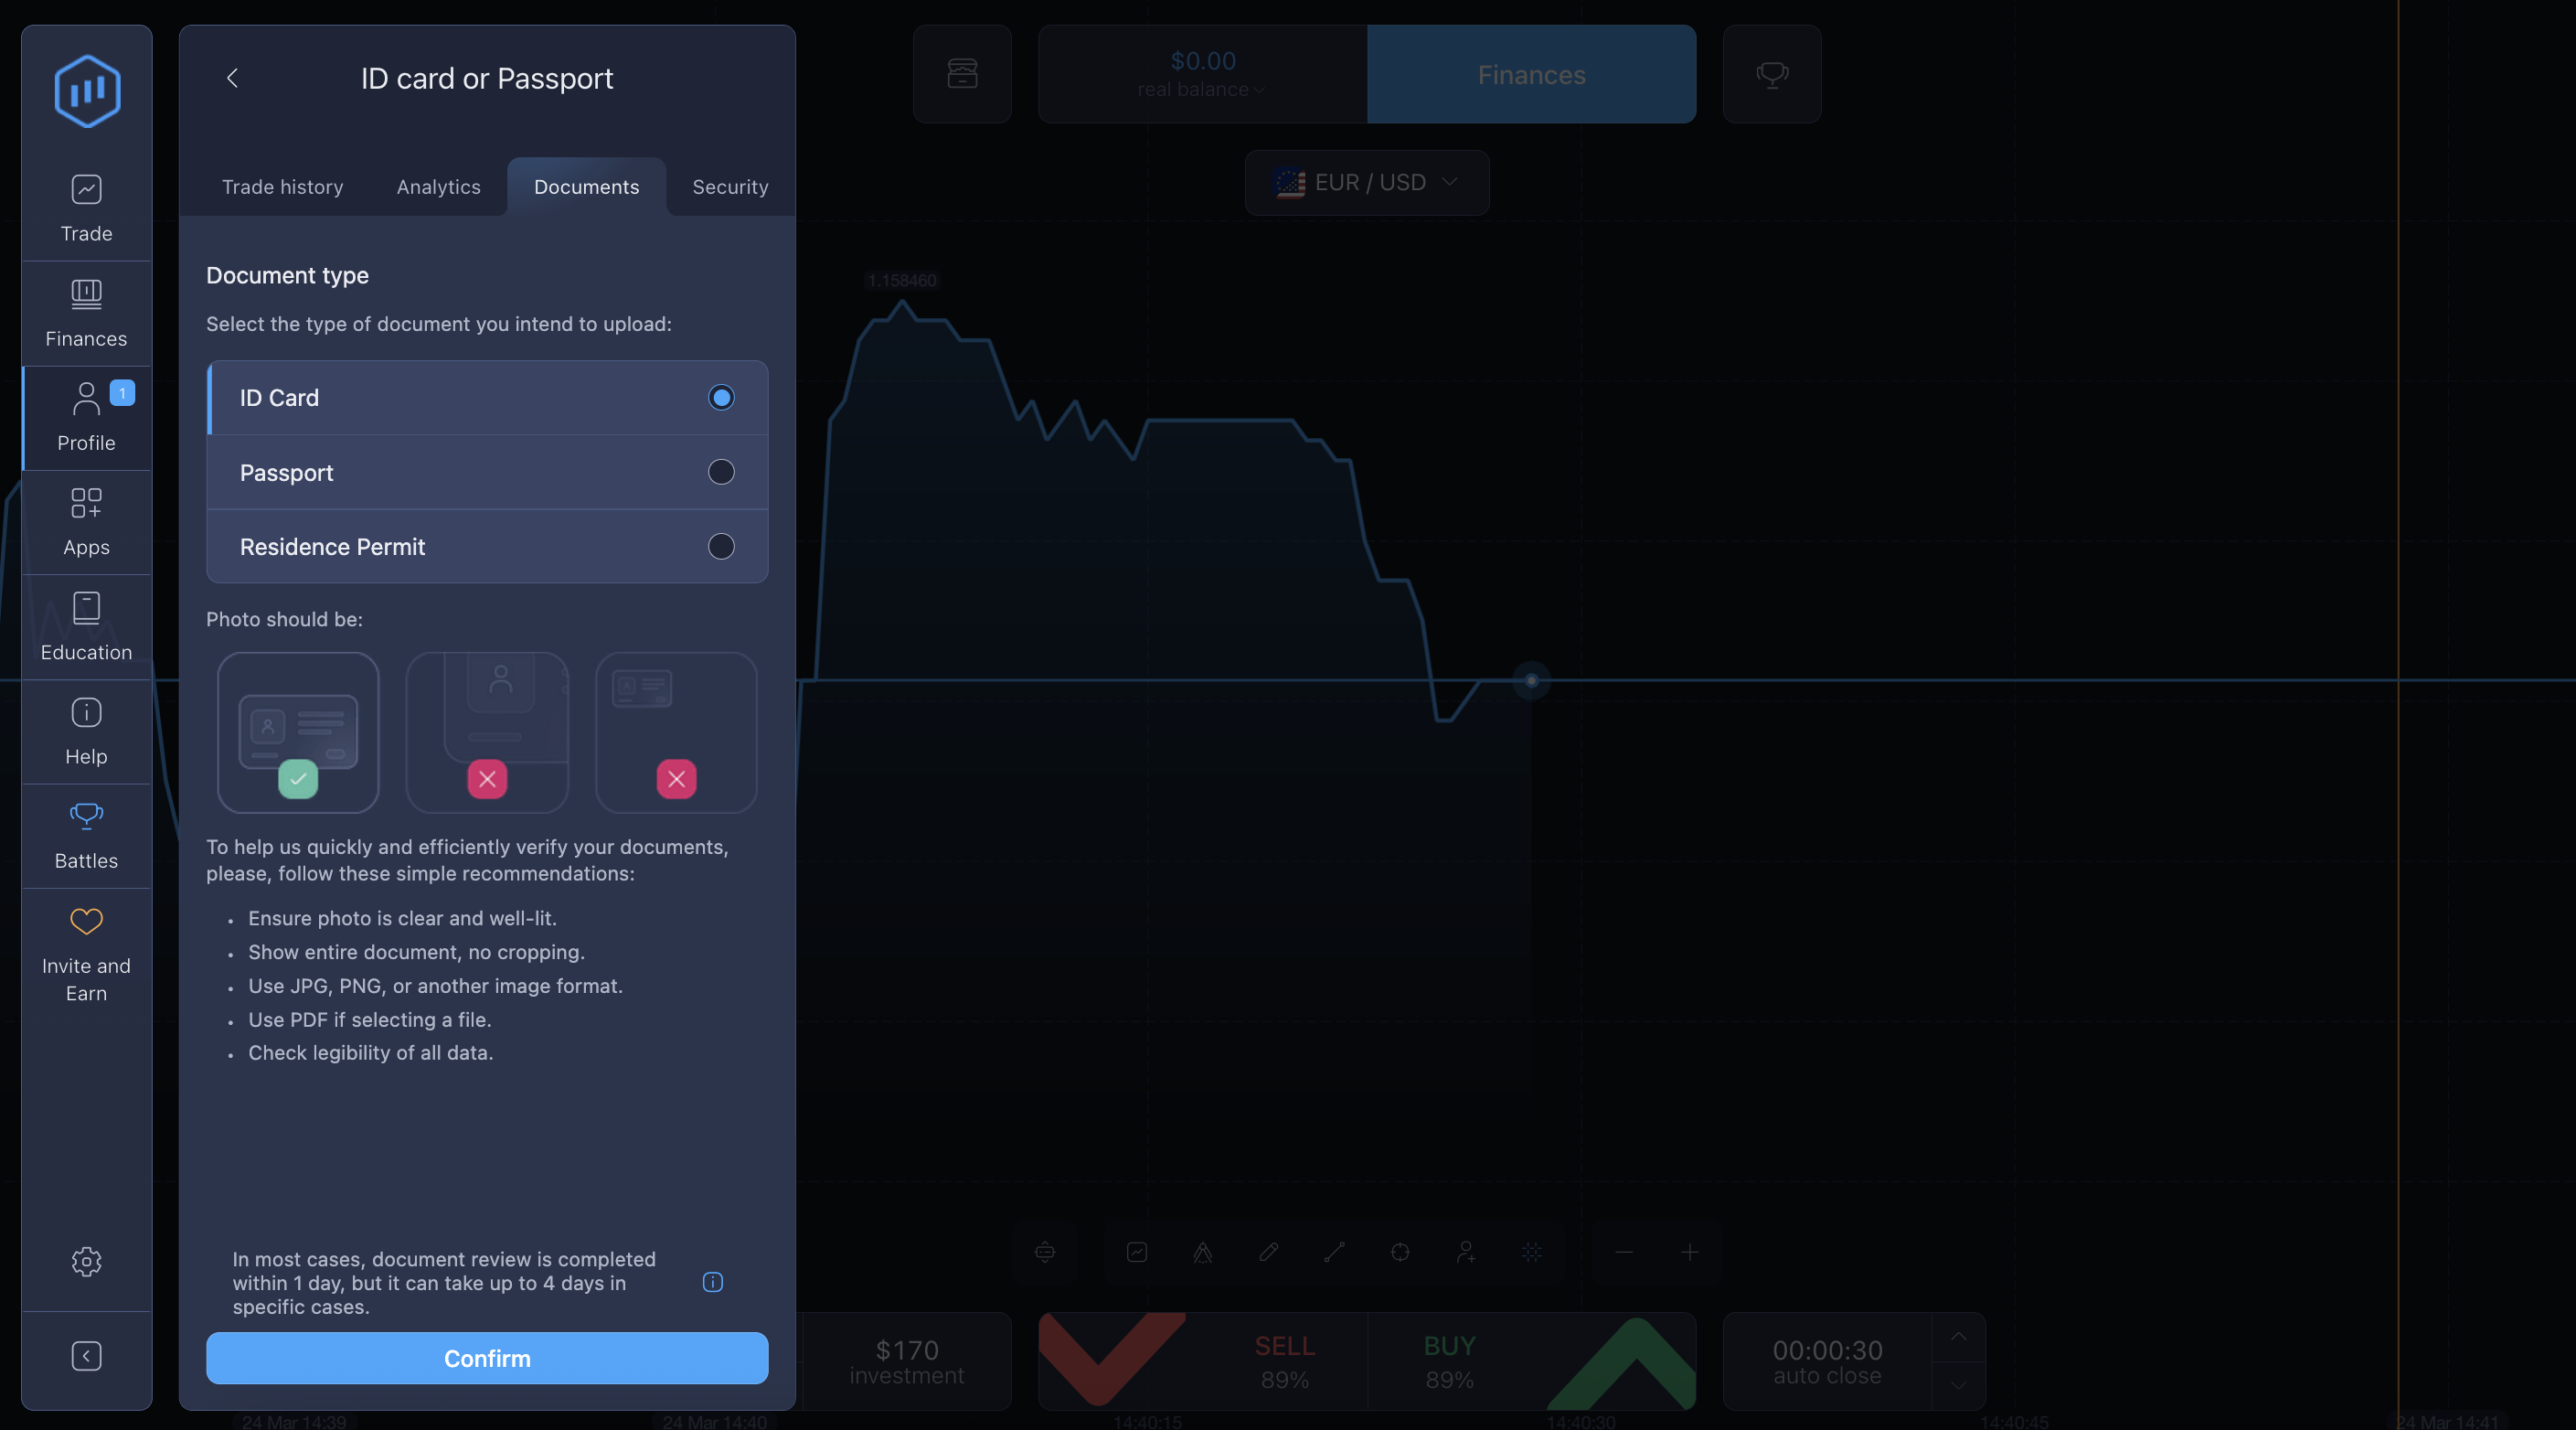This screenshot has width=2576, height=1430.
Task: Open the Education sidebar item
Action: 86,627
